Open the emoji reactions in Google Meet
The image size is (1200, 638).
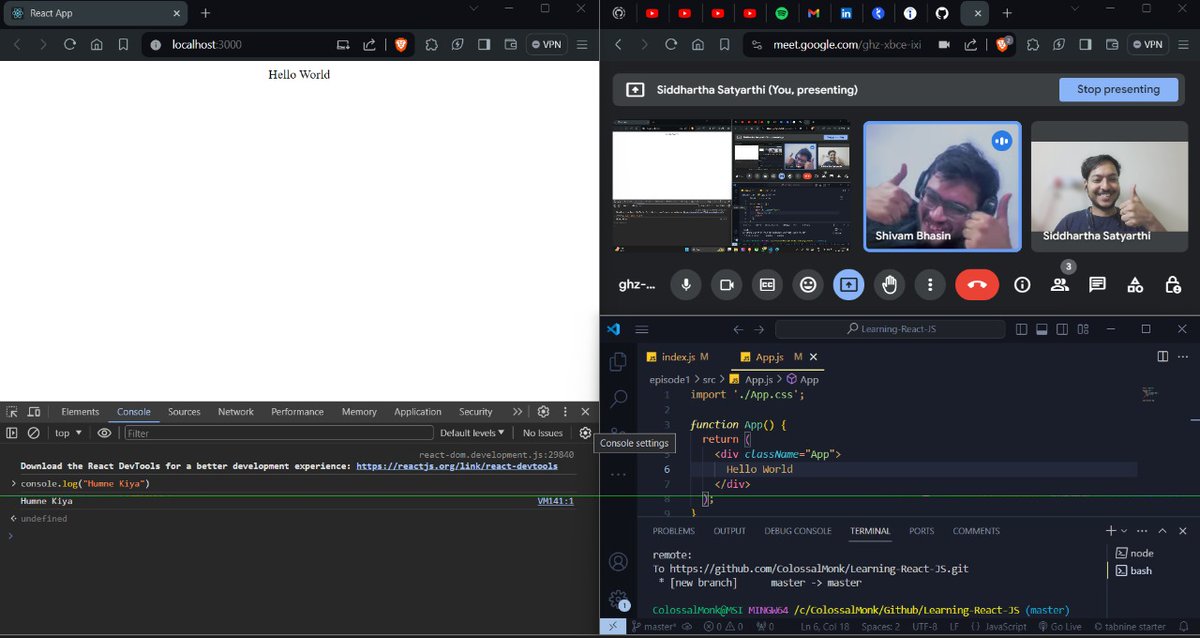point(808,285)
